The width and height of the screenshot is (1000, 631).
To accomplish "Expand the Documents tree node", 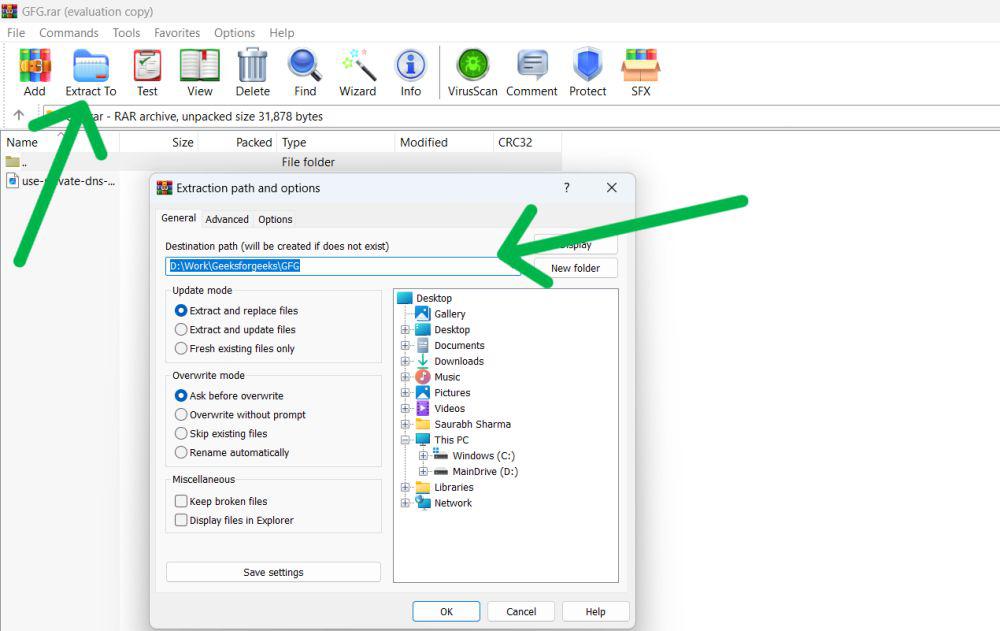I will click(x=405, y=345).
